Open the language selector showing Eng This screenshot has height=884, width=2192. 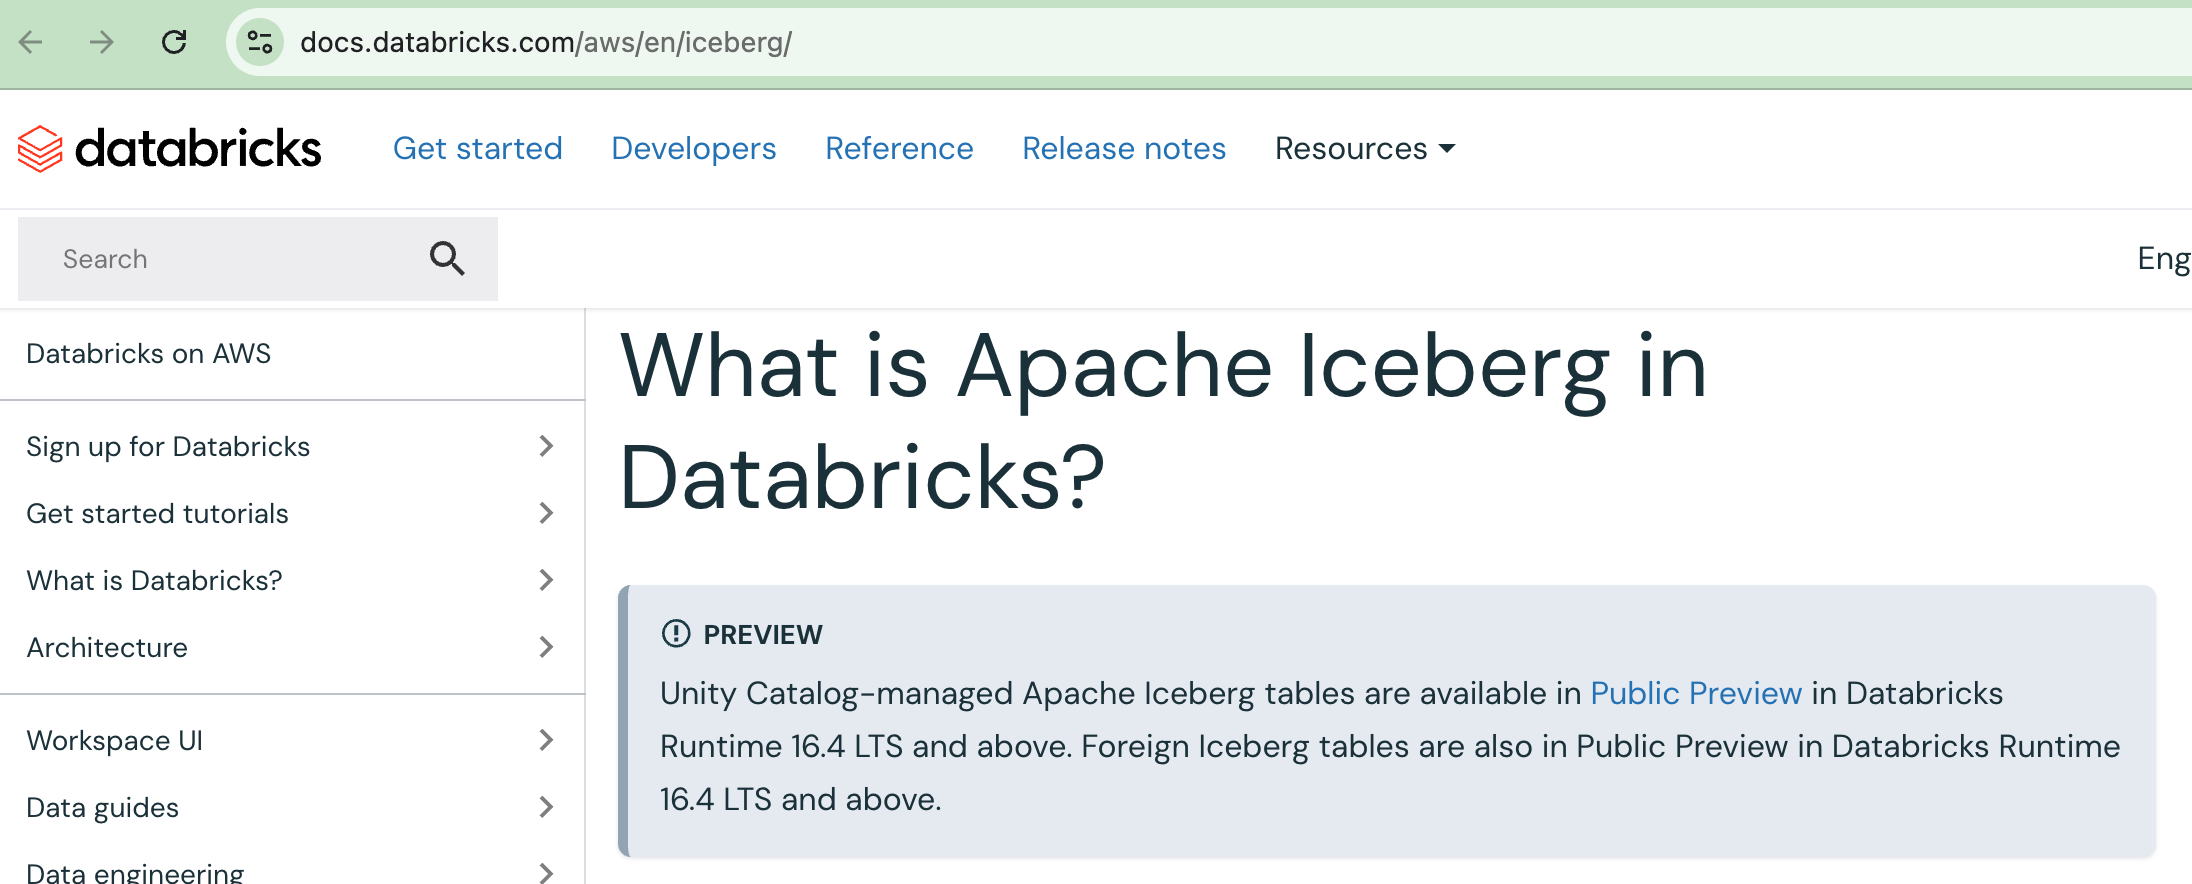click(2163, 259)
